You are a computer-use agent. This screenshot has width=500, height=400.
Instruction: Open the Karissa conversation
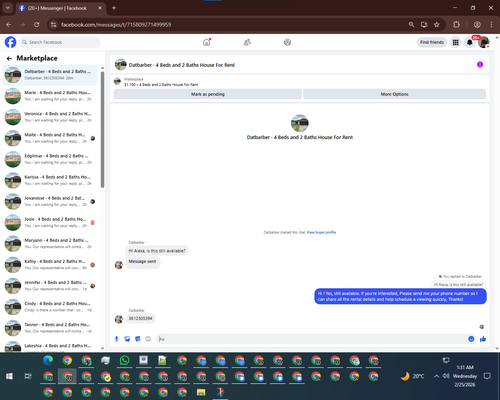click(x=50, y=180)
